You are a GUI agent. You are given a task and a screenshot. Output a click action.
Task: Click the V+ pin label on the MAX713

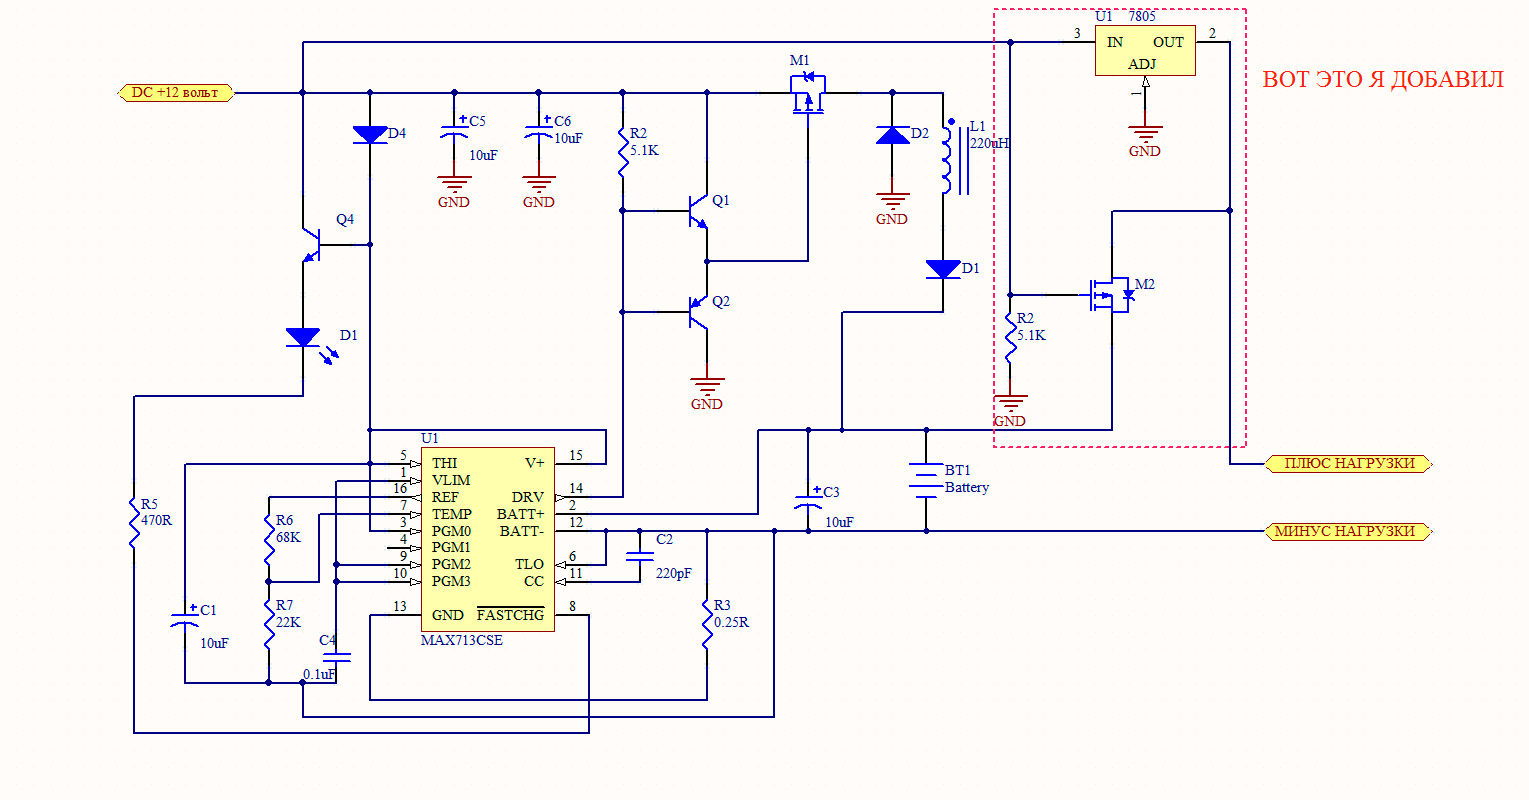tap(535, 463)
